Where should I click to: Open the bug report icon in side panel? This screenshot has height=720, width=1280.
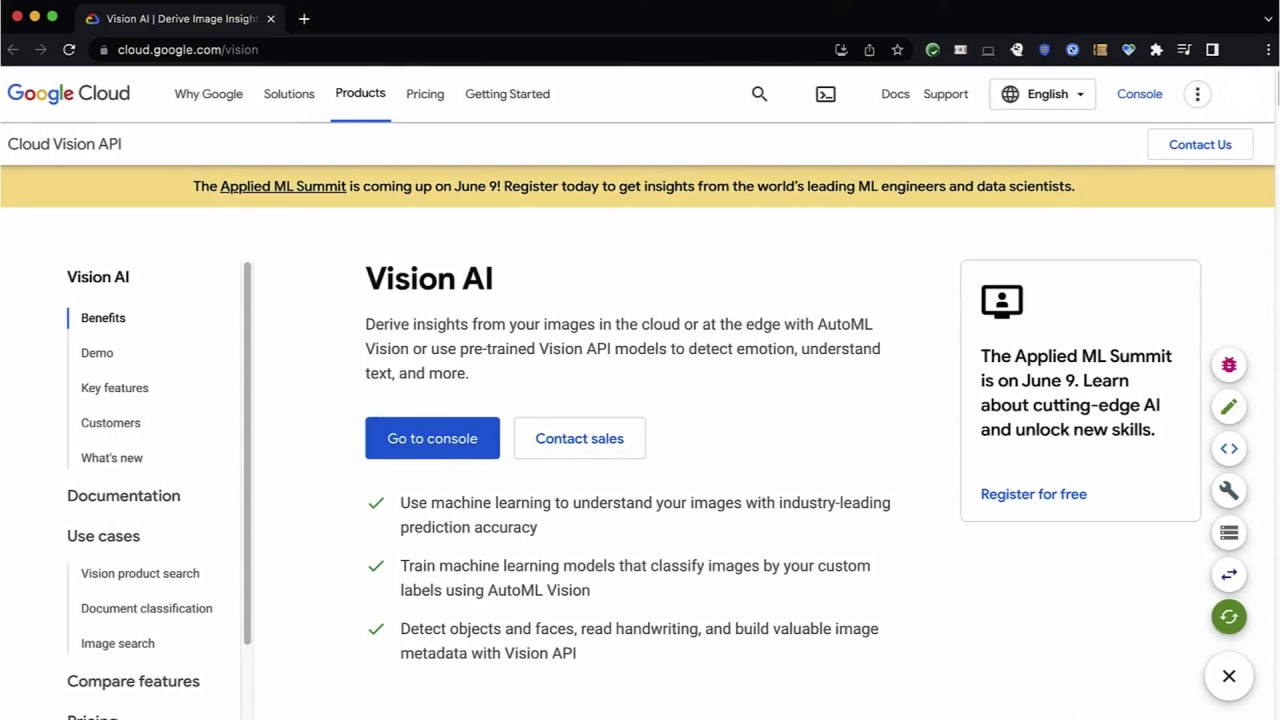pos(1229,364)
